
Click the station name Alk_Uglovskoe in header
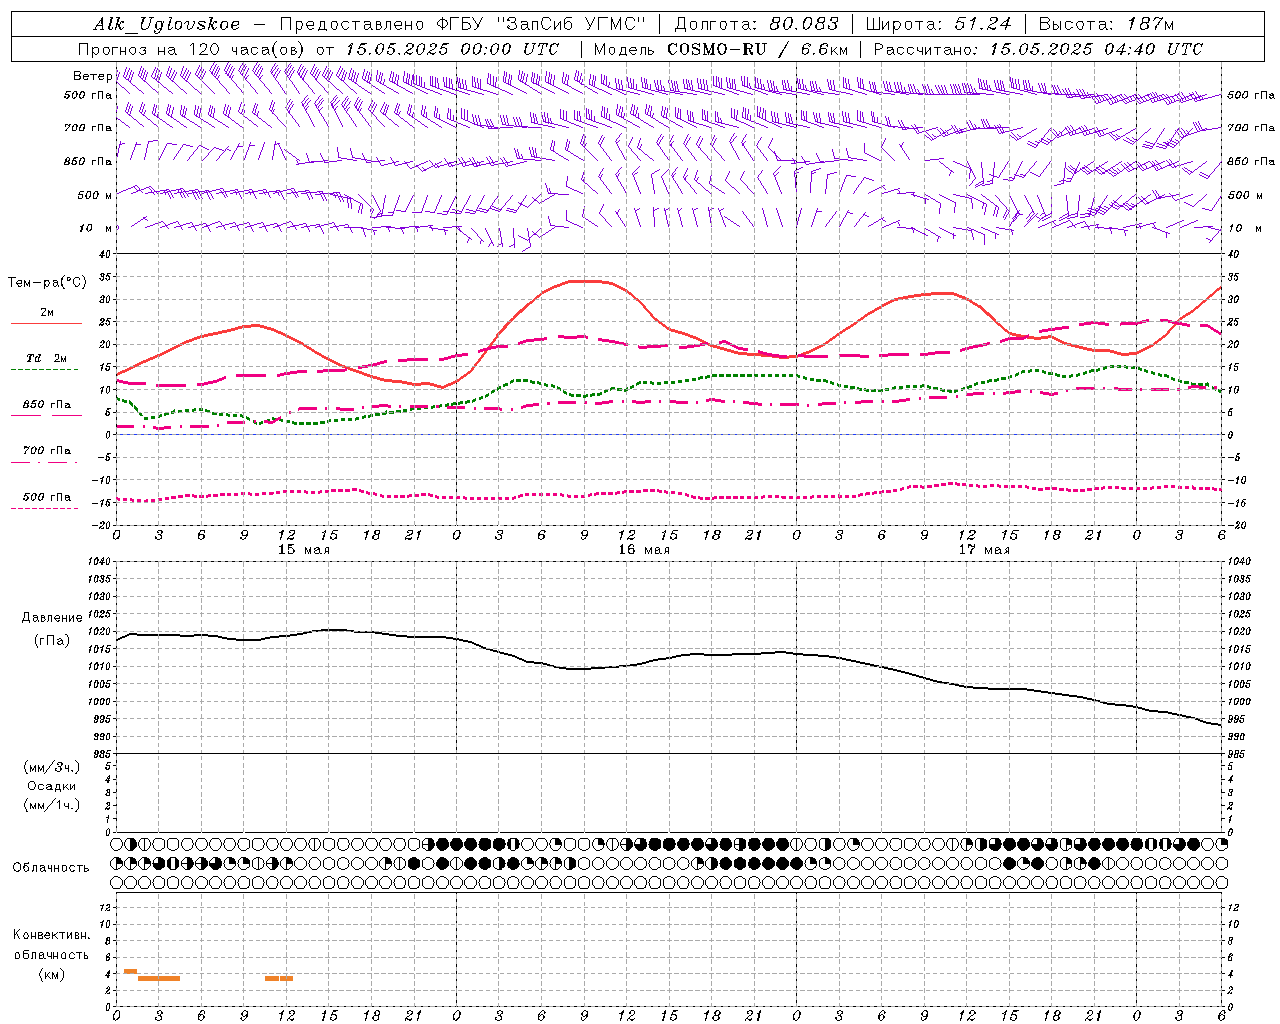click(x=167, y=24)
